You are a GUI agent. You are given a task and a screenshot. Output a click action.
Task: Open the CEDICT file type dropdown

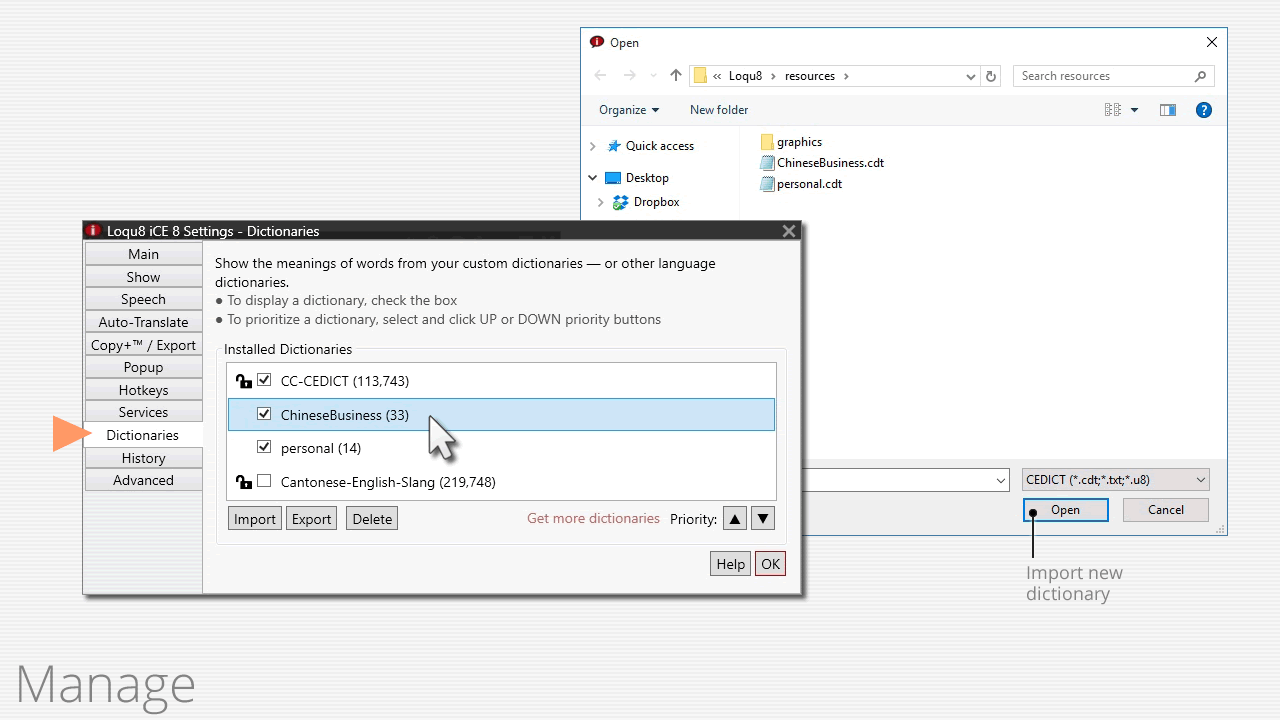[x=1115, y=480]
